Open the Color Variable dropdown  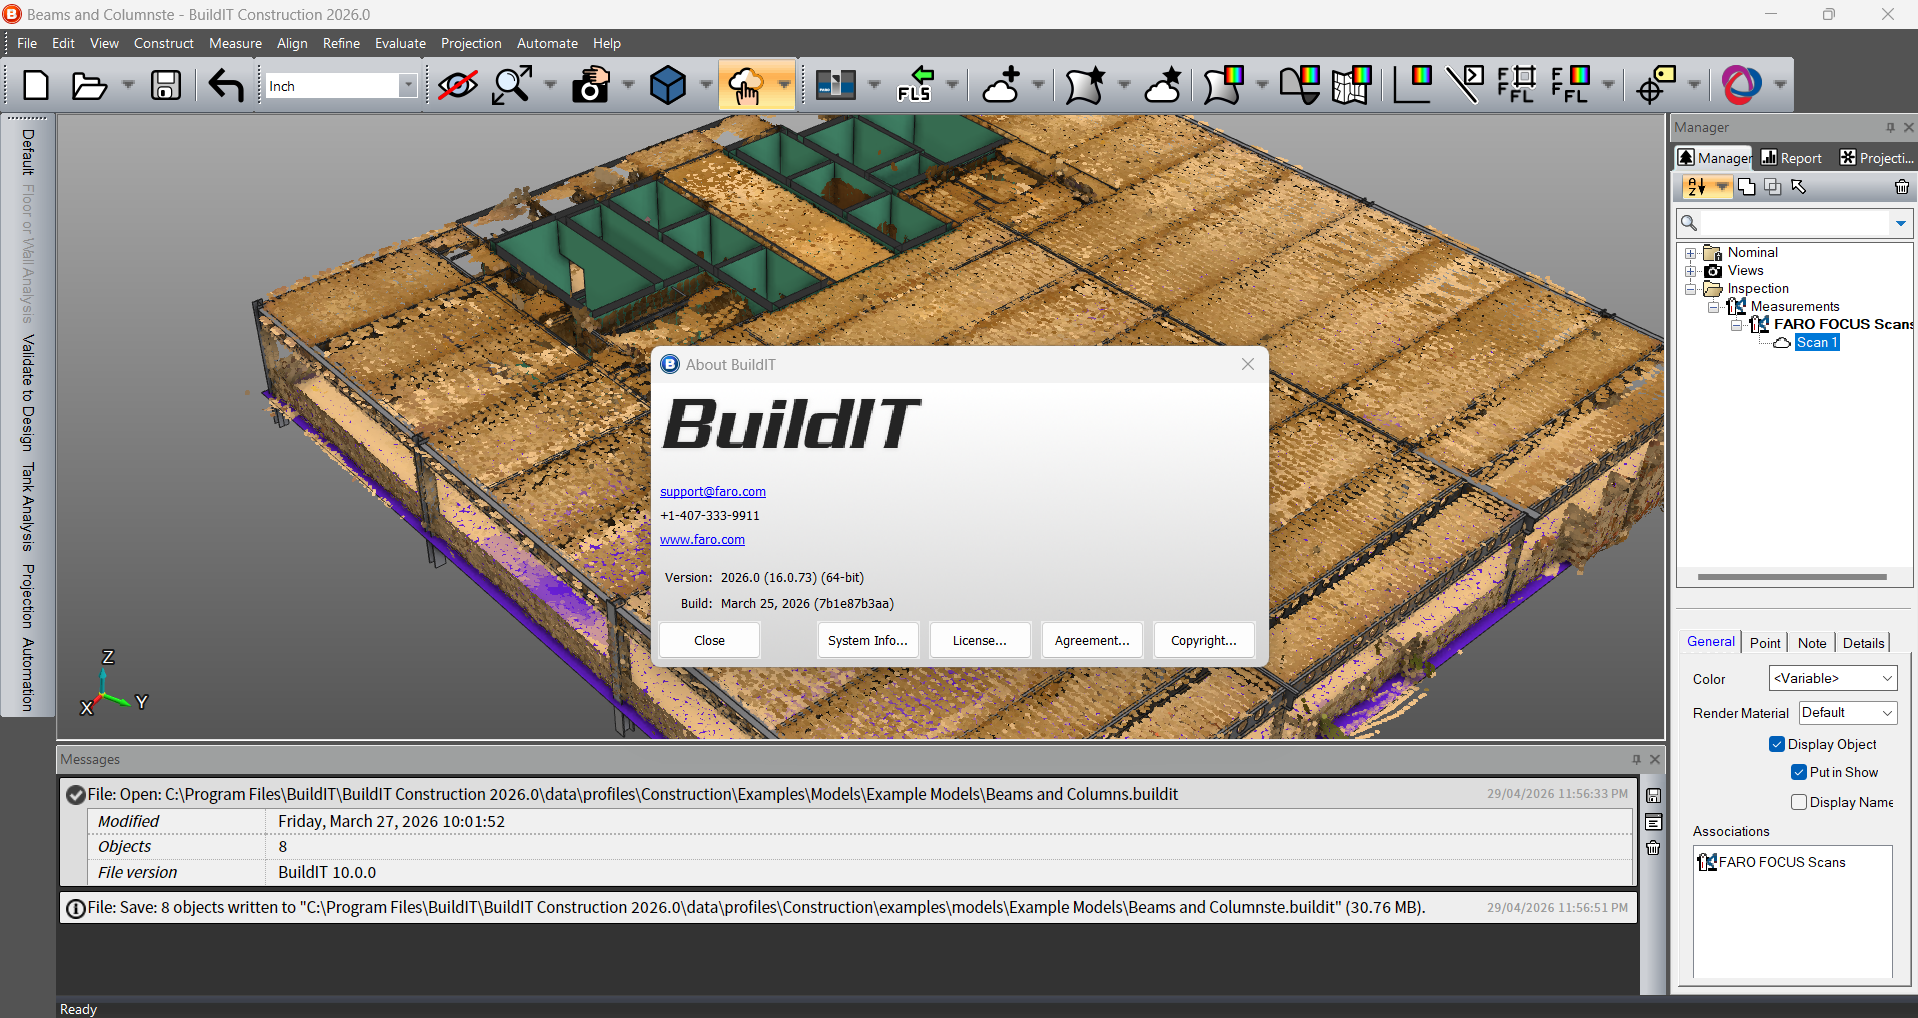tap(1833, 678)
